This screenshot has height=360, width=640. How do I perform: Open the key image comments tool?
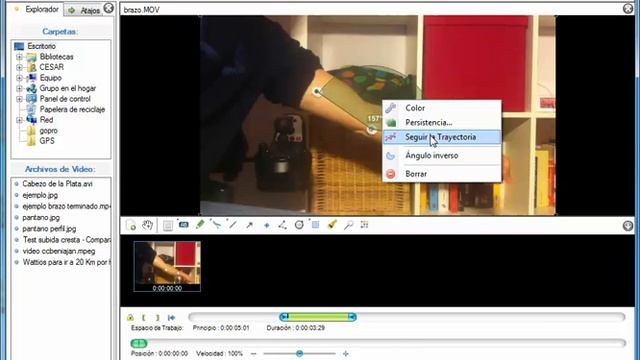(x=167, y=225)
